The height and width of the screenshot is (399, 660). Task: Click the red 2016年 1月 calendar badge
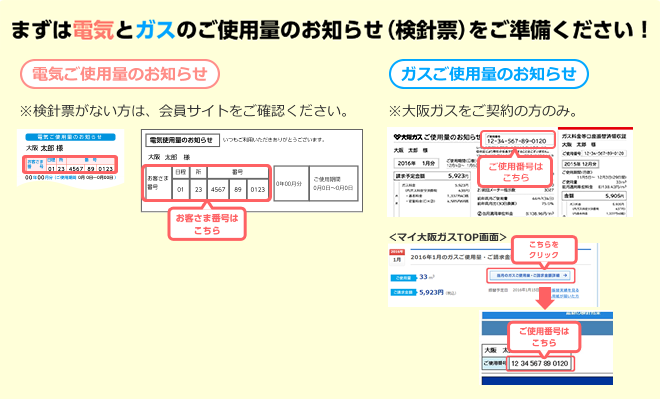pos(397,257)
